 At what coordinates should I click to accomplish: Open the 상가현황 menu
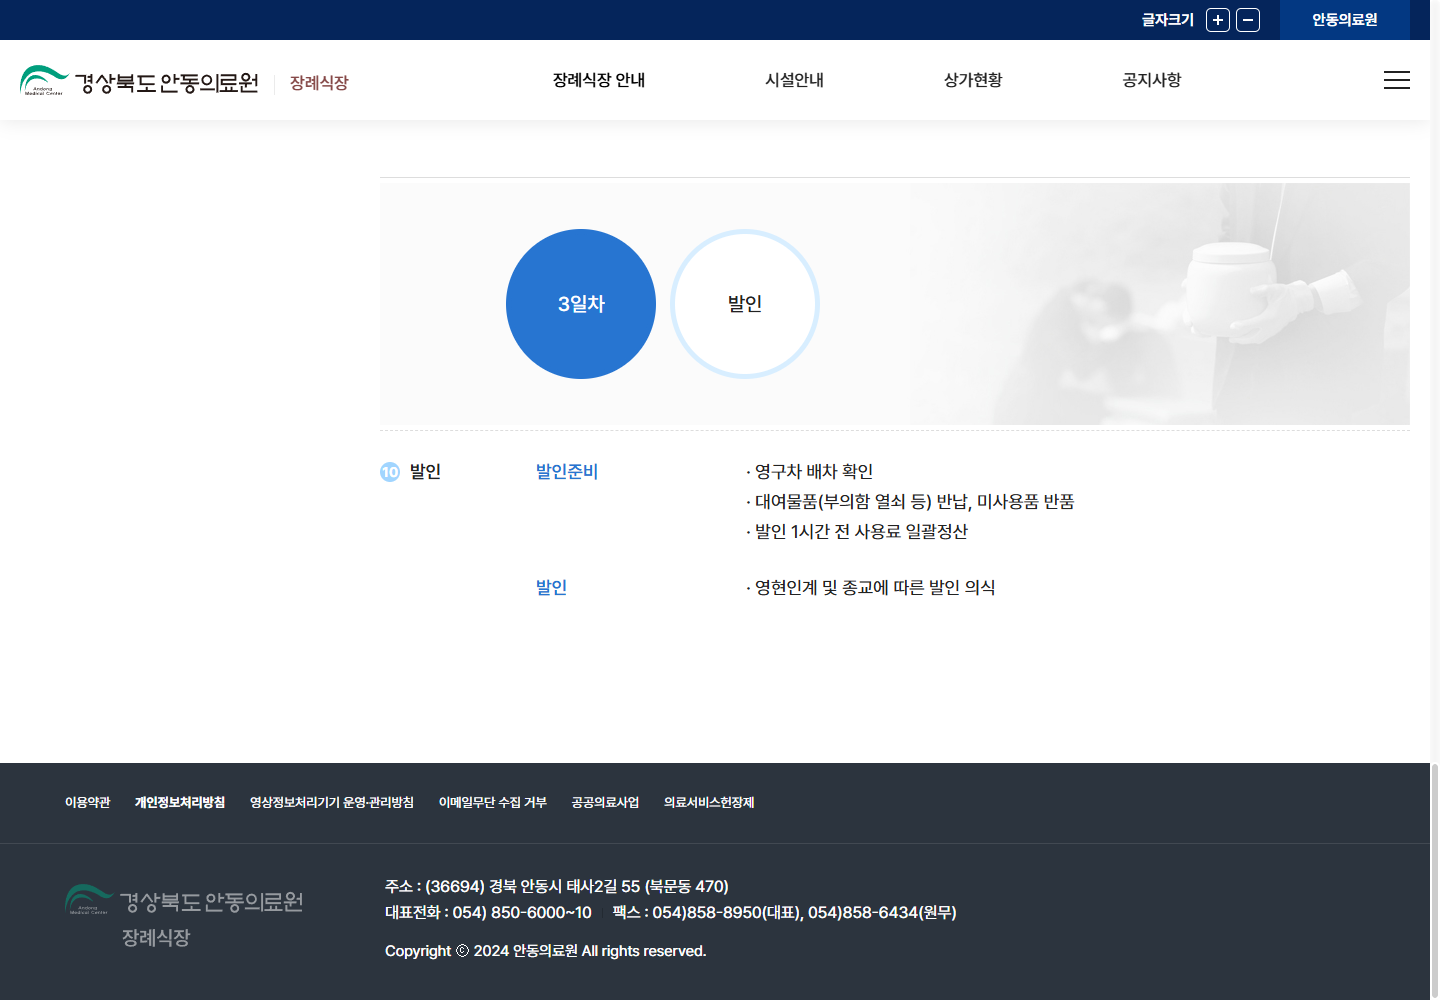pyautogui.click(x=973, y=80)
